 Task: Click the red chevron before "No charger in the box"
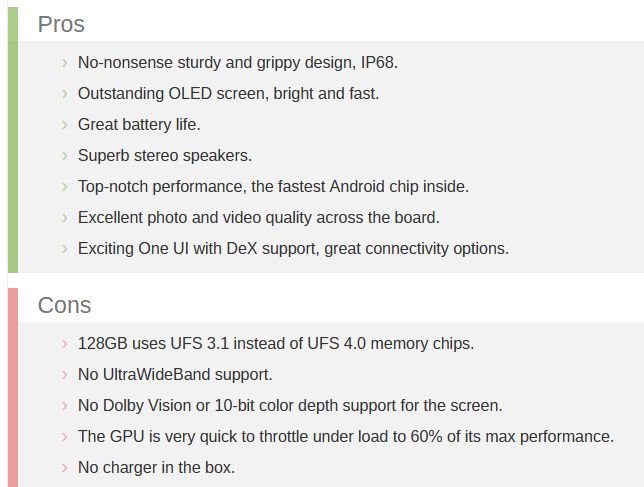(65, 468)
